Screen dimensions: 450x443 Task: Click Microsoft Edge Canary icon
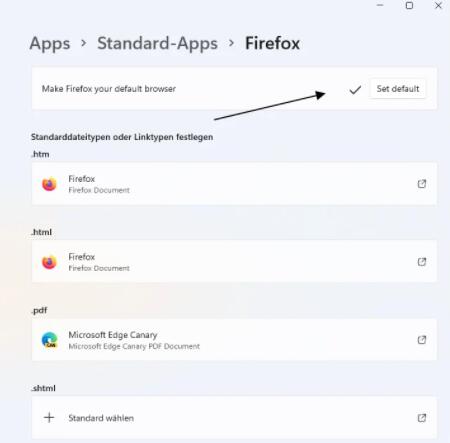(x=49, y=340)
